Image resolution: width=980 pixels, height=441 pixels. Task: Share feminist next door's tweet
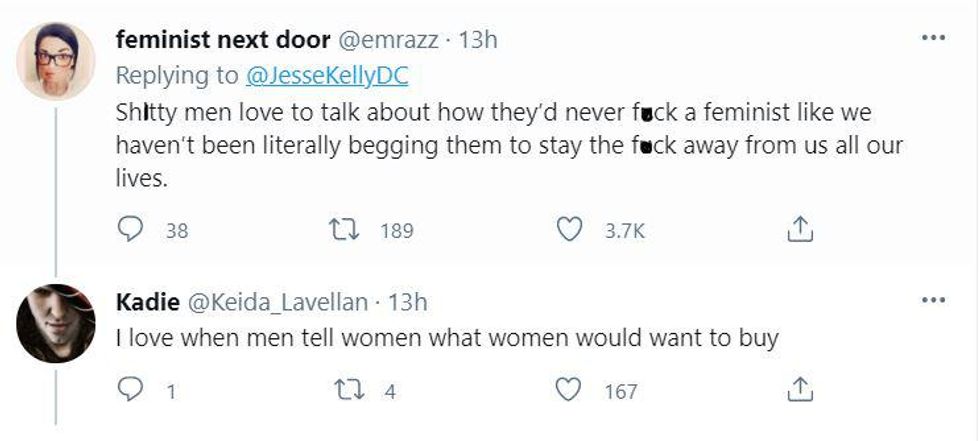798,231
